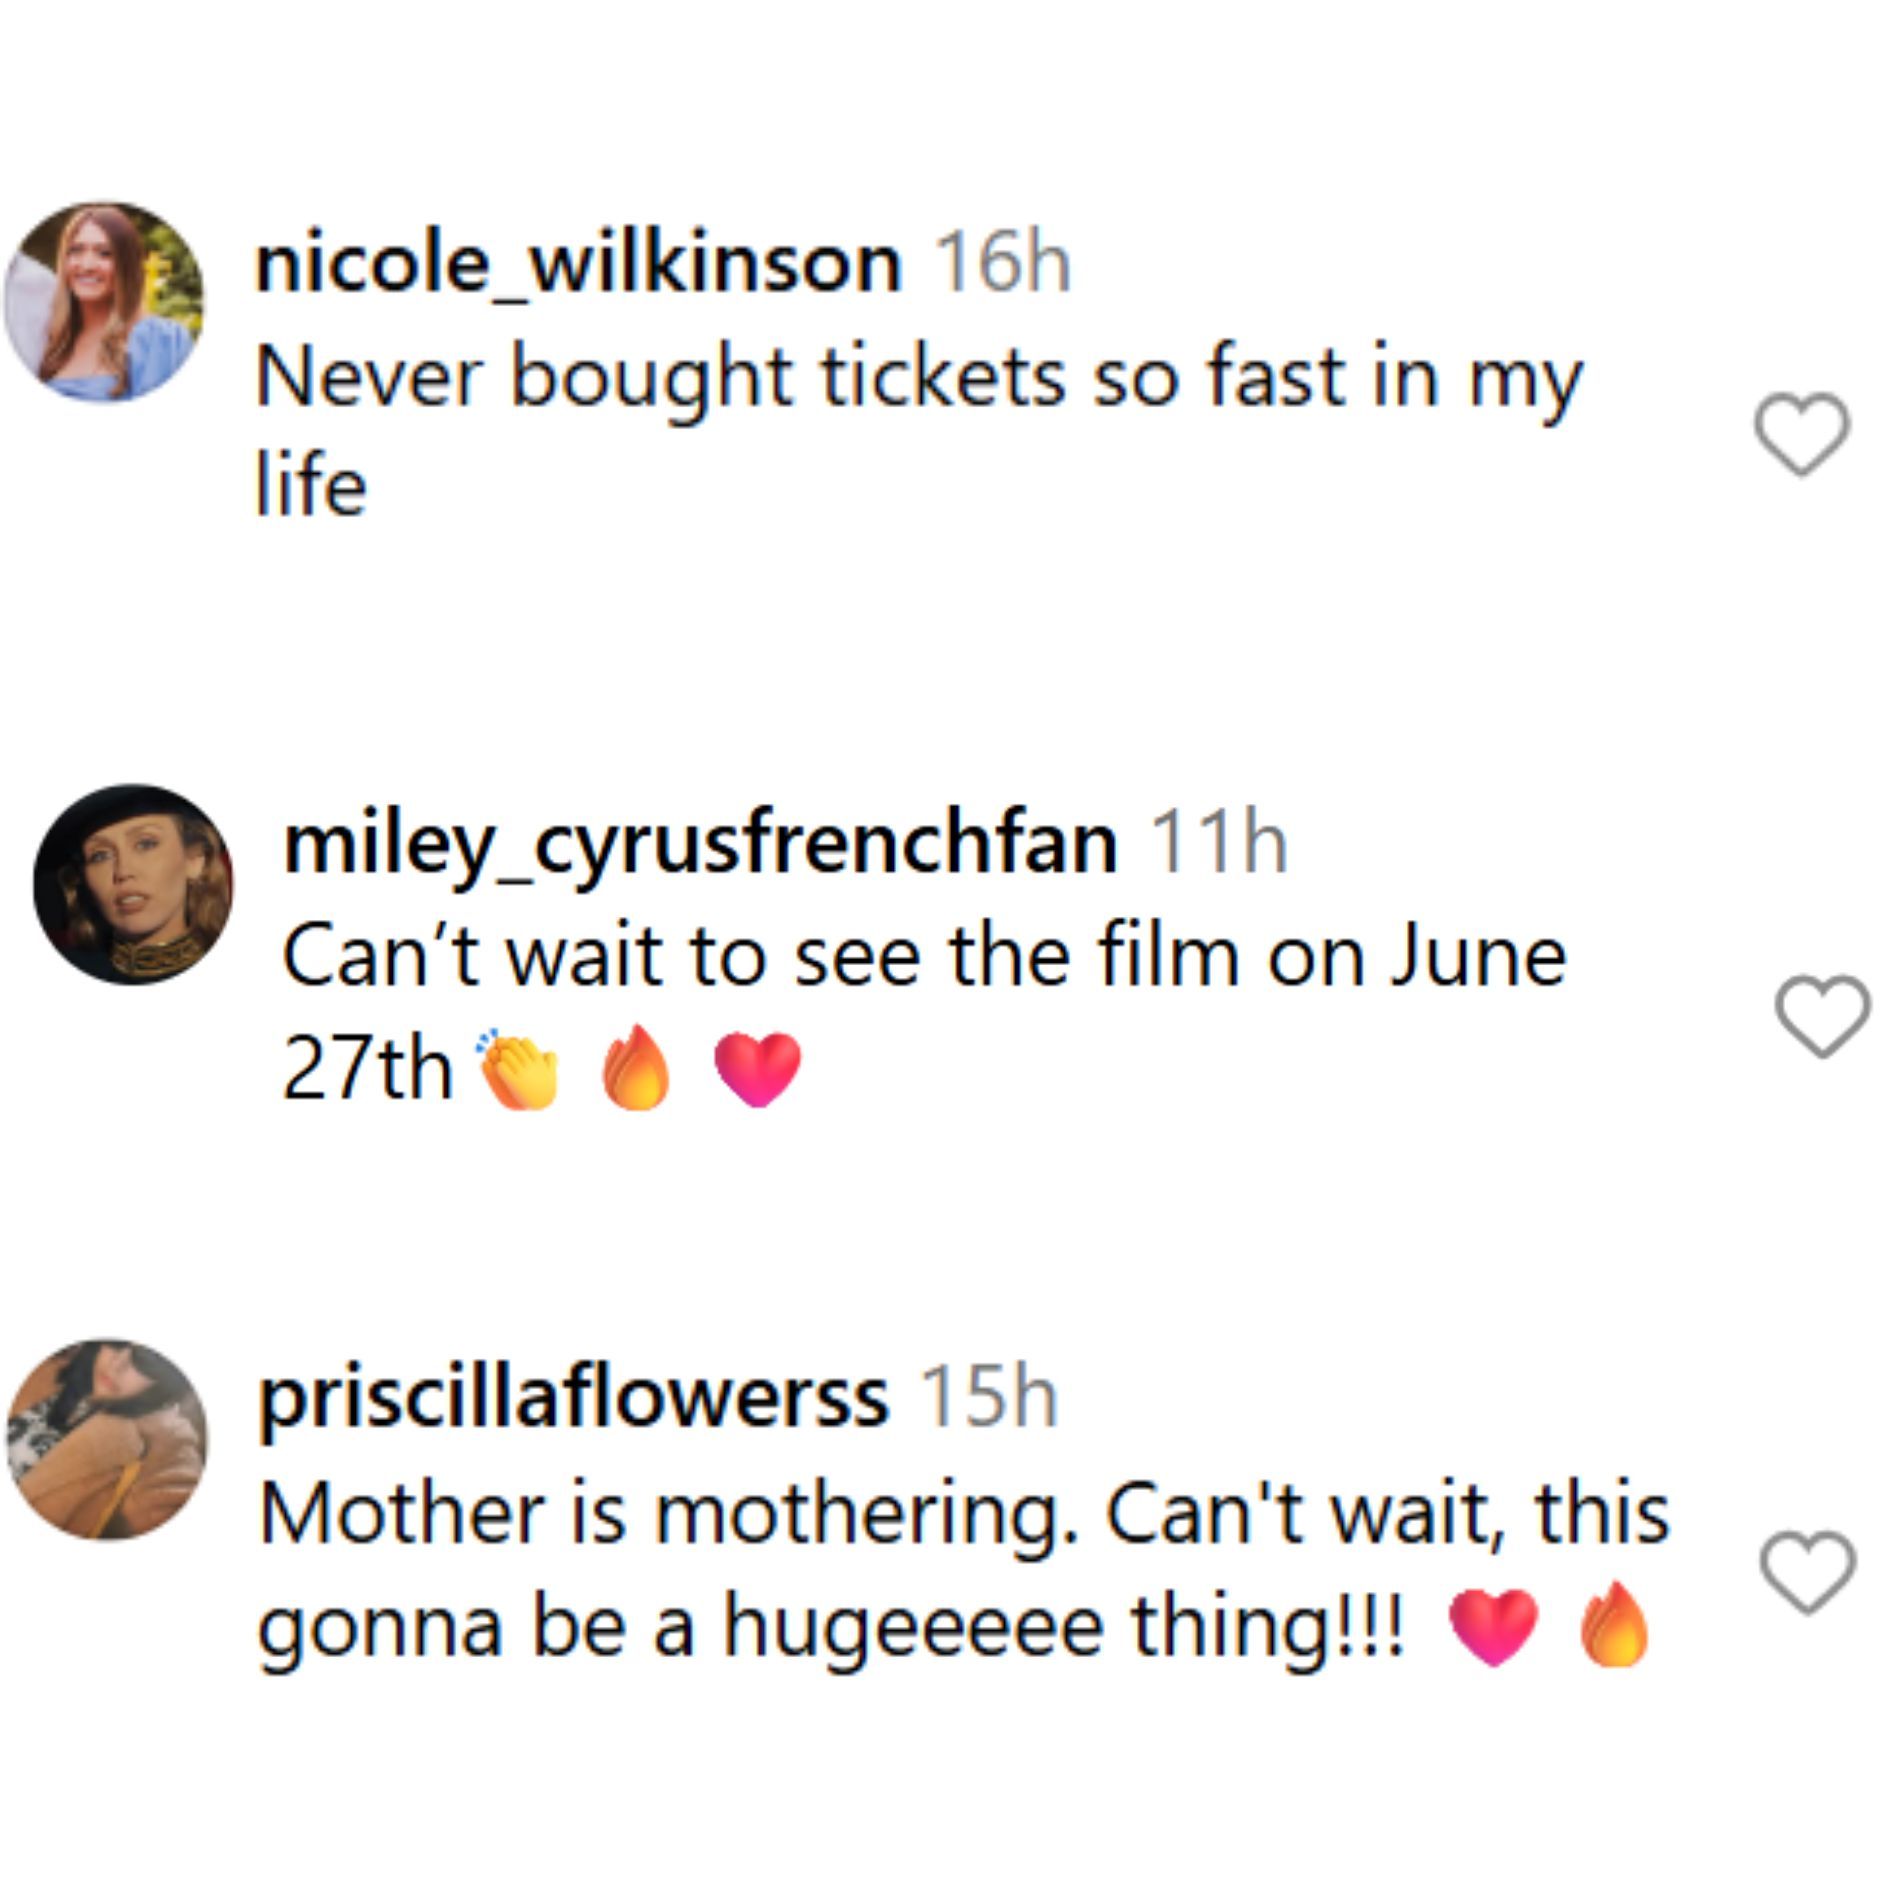This screenshot has height=1900, width=1900.
Task: Click the pink heart emoji after 27th
Action: click(x=757, y=1070)
